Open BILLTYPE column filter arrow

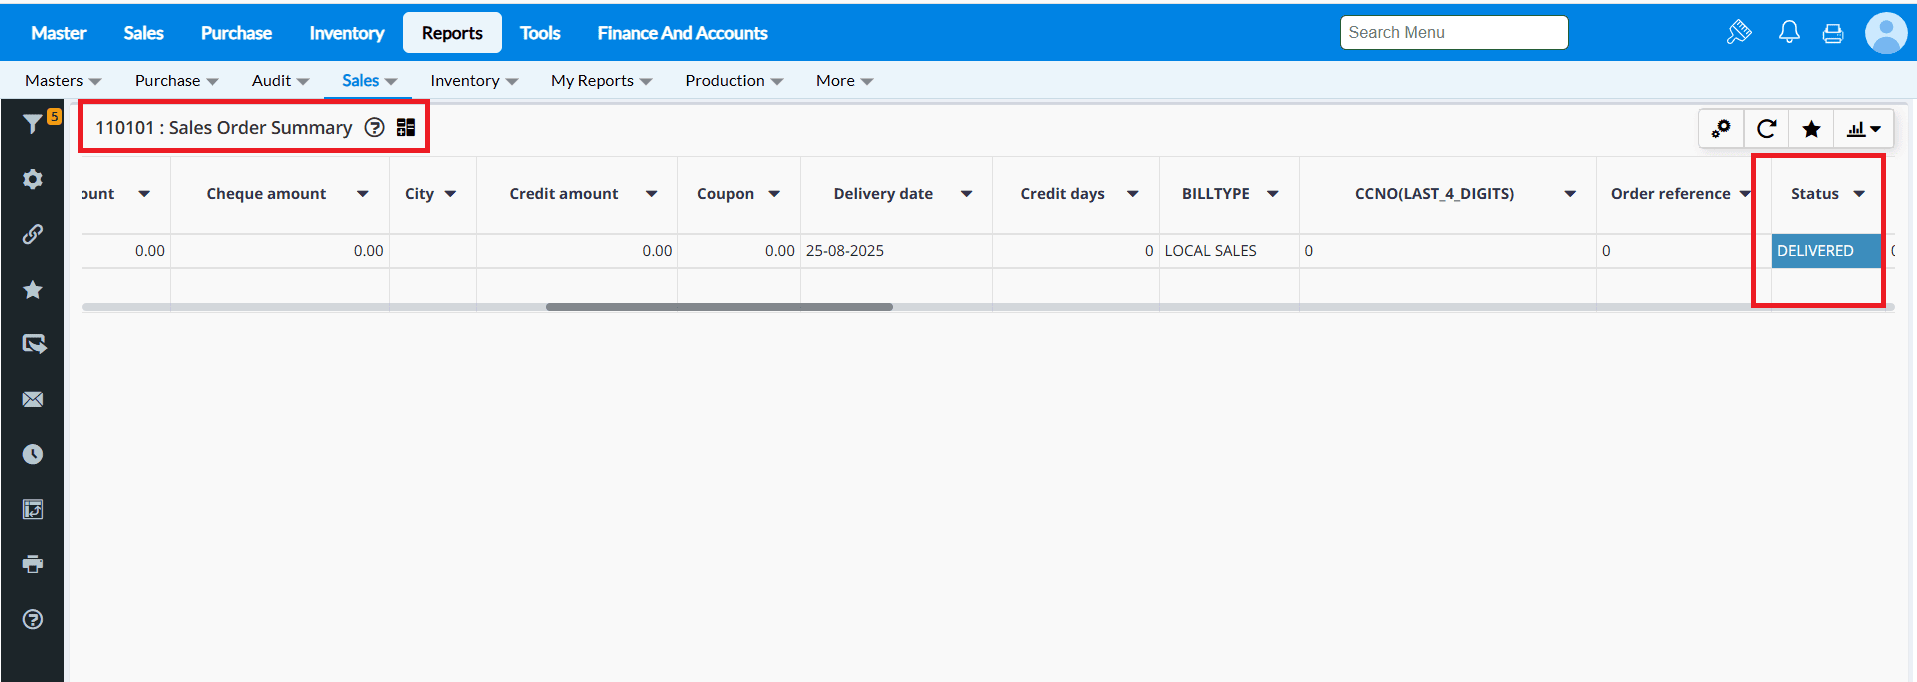[x=1273, y=194]
